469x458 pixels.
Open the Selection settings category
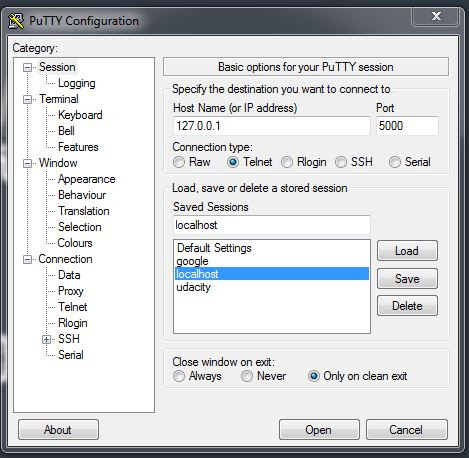[x=80, y=227]
